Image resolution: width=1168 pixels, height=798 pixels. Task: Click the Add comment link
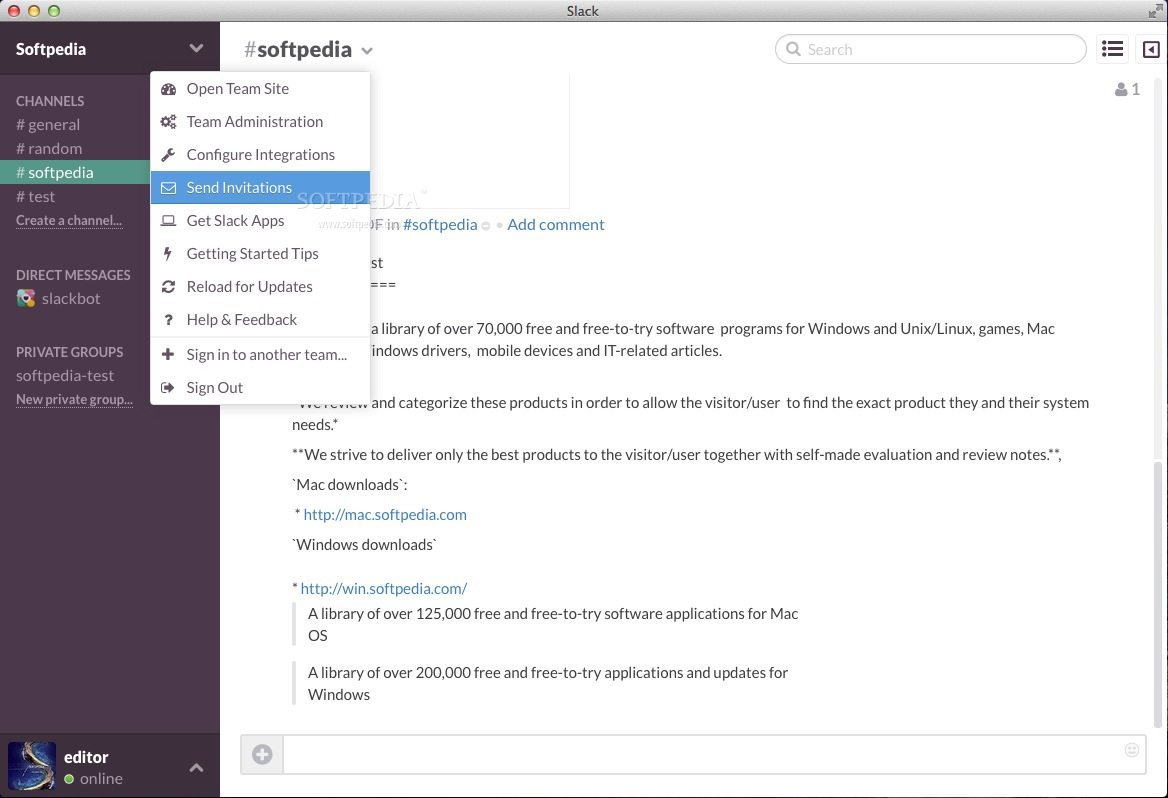556,224
